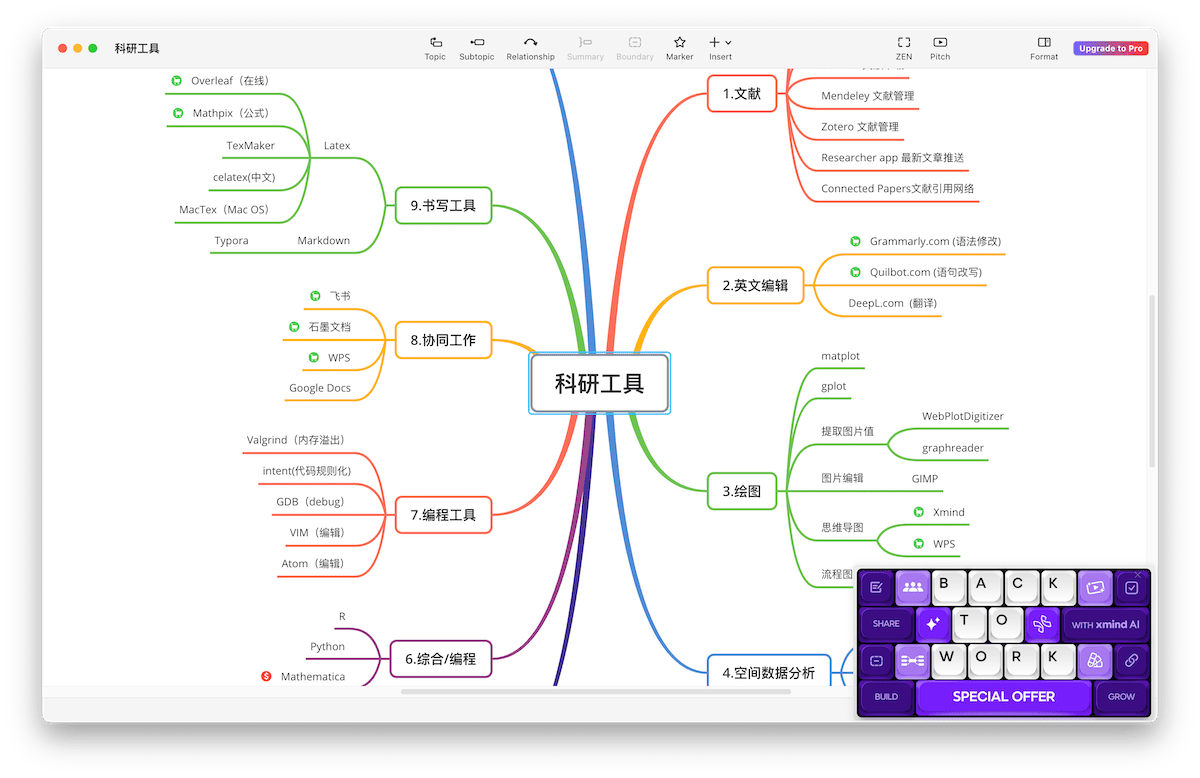Screen dimensions: 1200x778
Task: Select the 2.英文编辑 main topic
Action: point(755,285)
